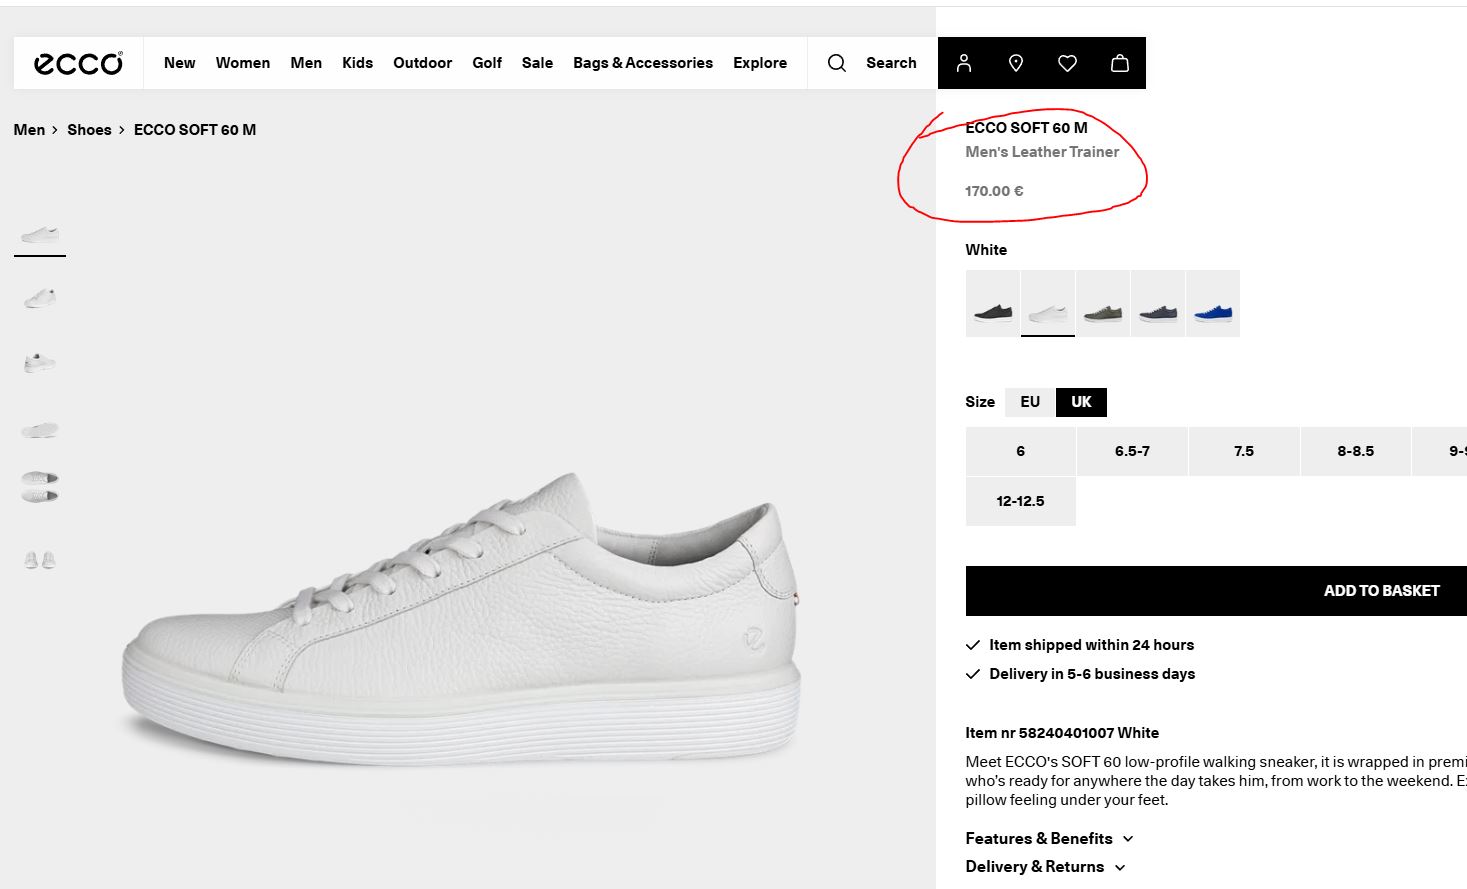Screen dimensions: 1467x889
Task: Select the first side-view shoe thumbnail
Action: (40, 235)
